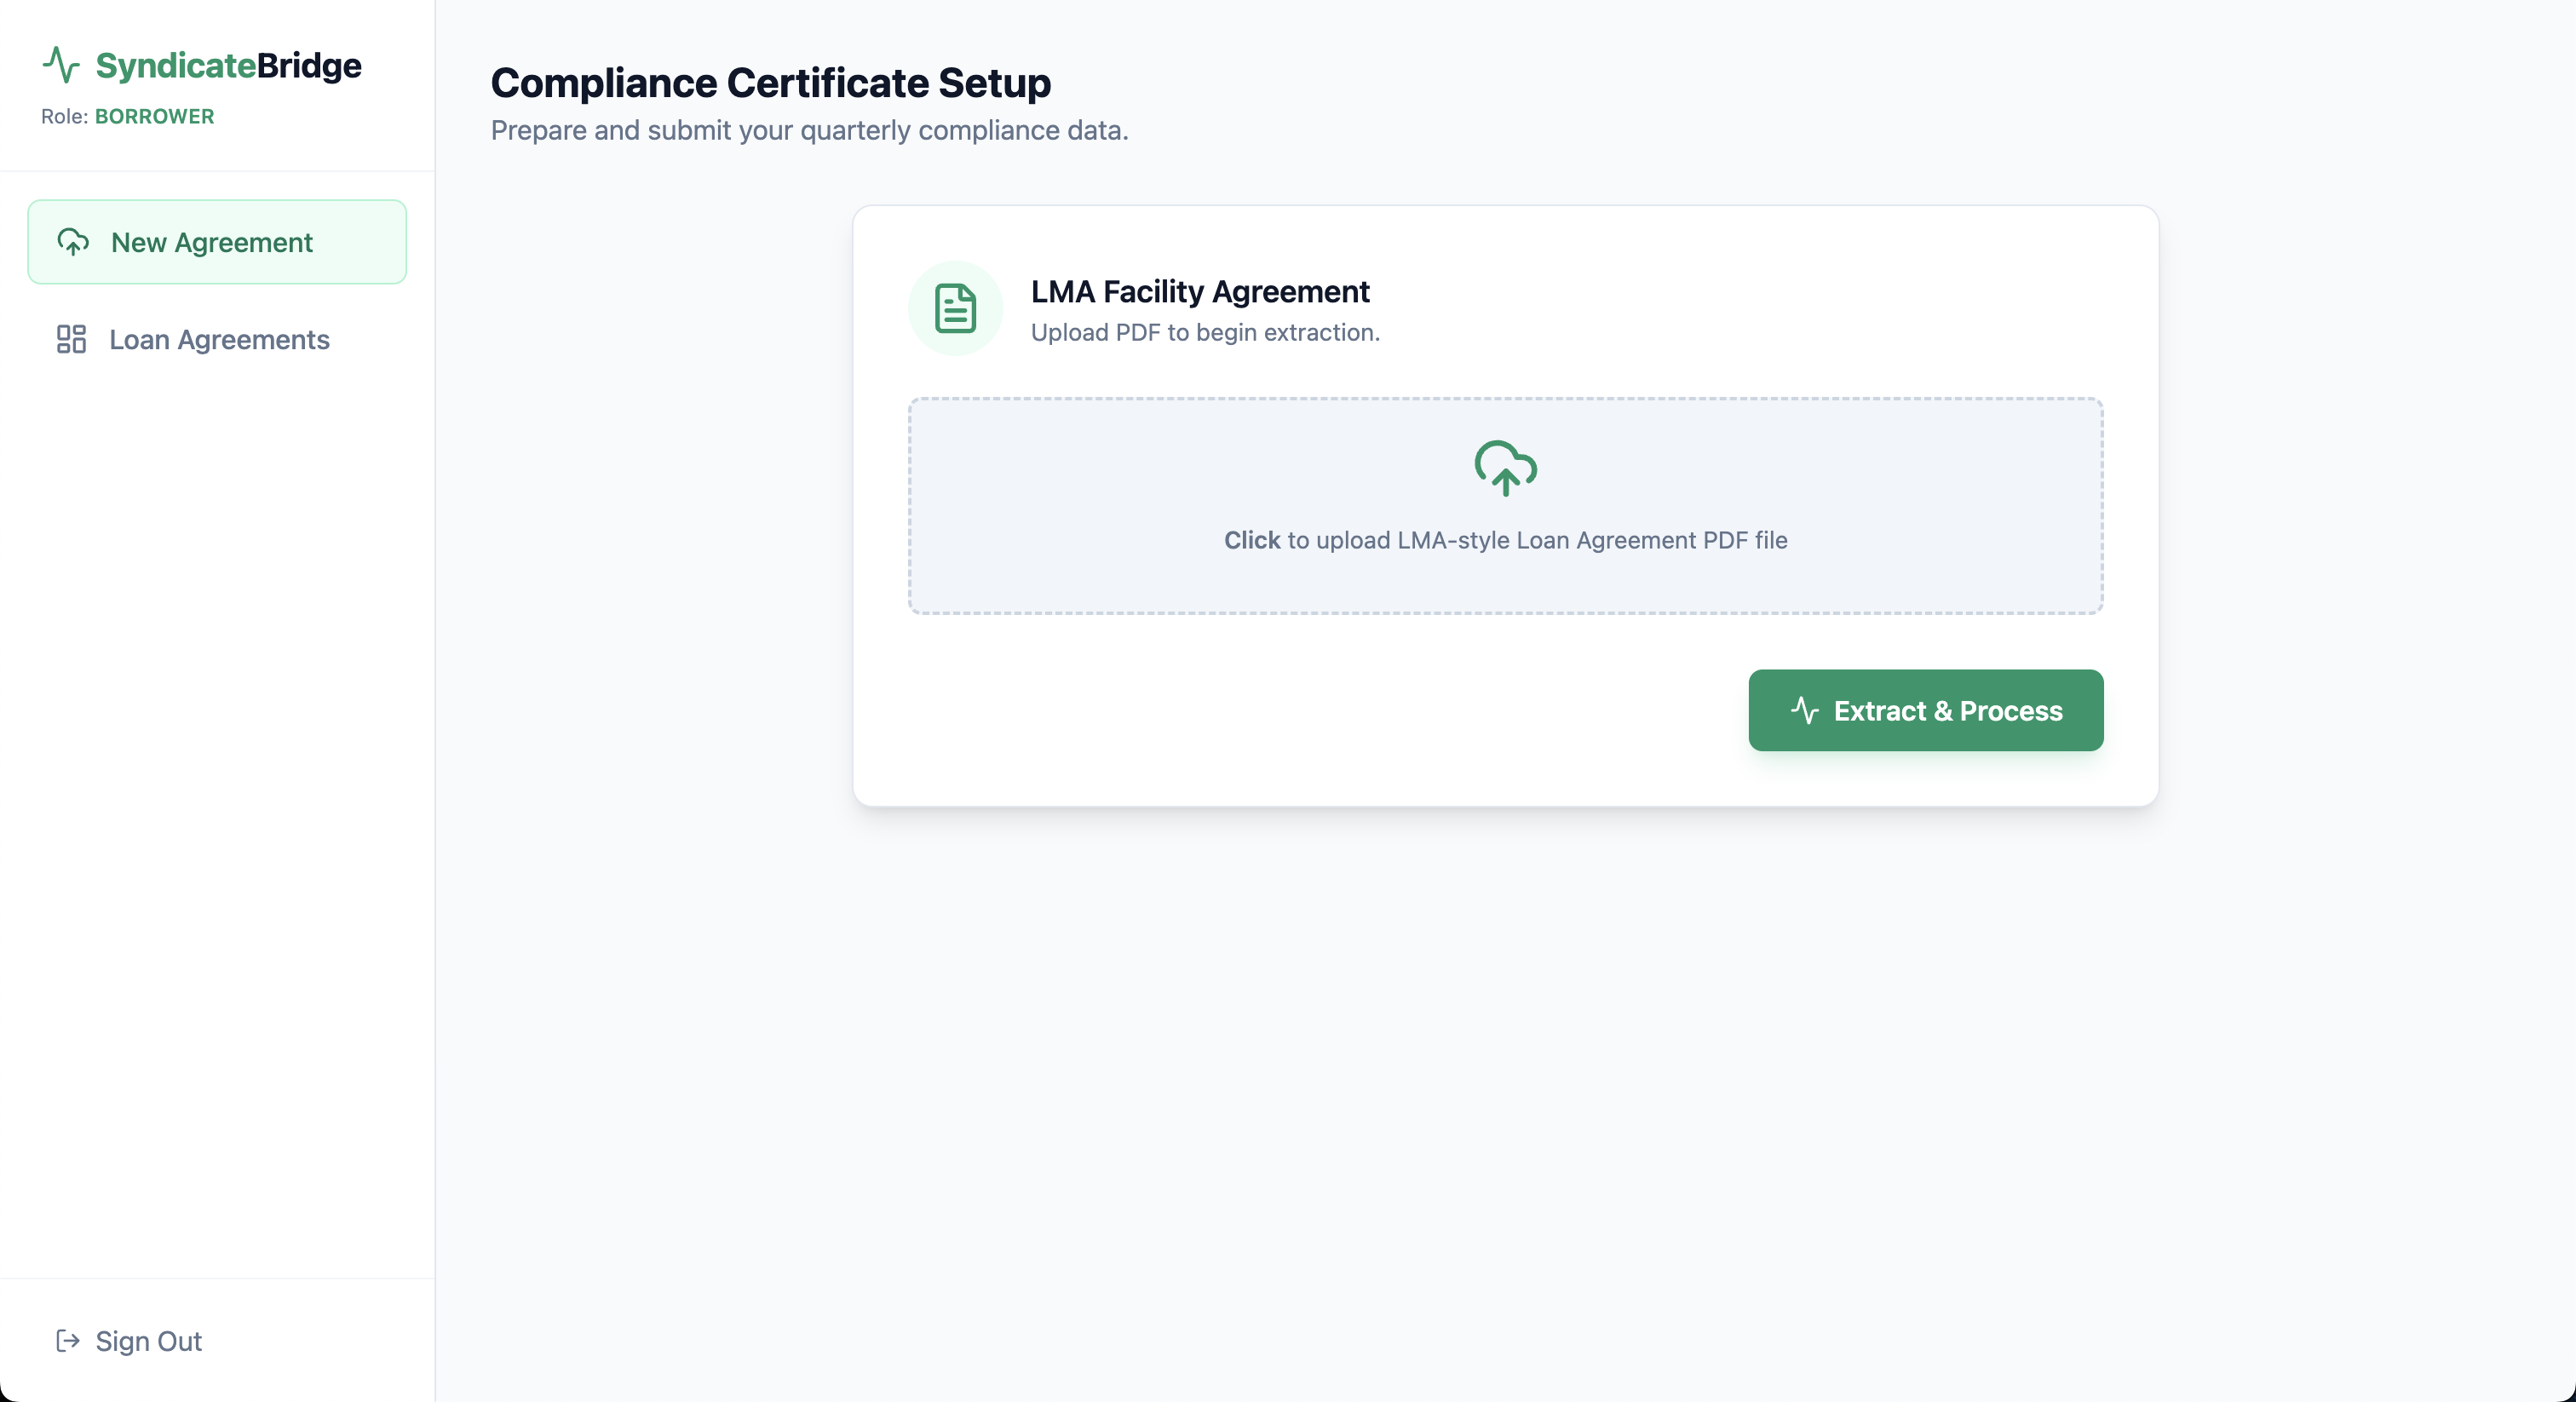
Task: Click the LMA Facility Agreement card title
Action: click(x=1199, y=291)
